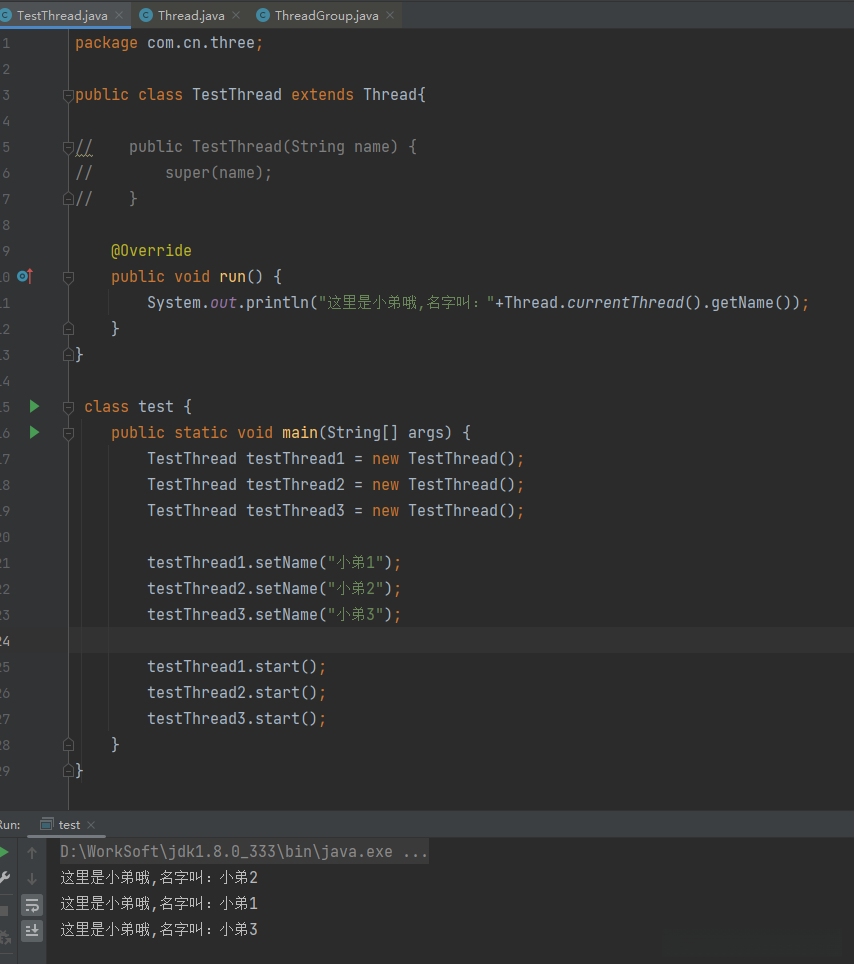The image size is (854, 964).
Task: Click fold end marker closing main method
Action: pyautogui.click(x=68, y=745)
